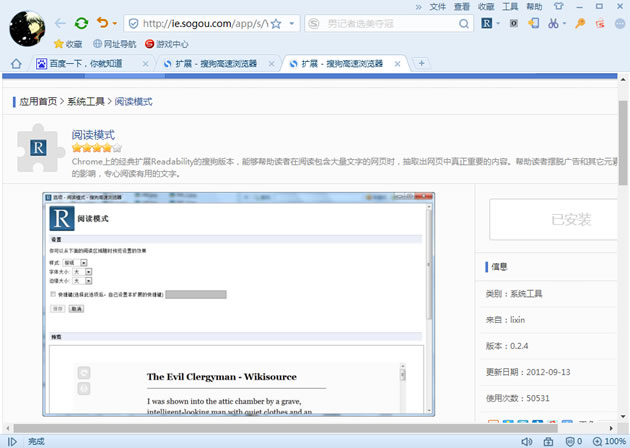Bookmark page with the star icon
The width and height of the screenshot is (630, 448).
276,24
